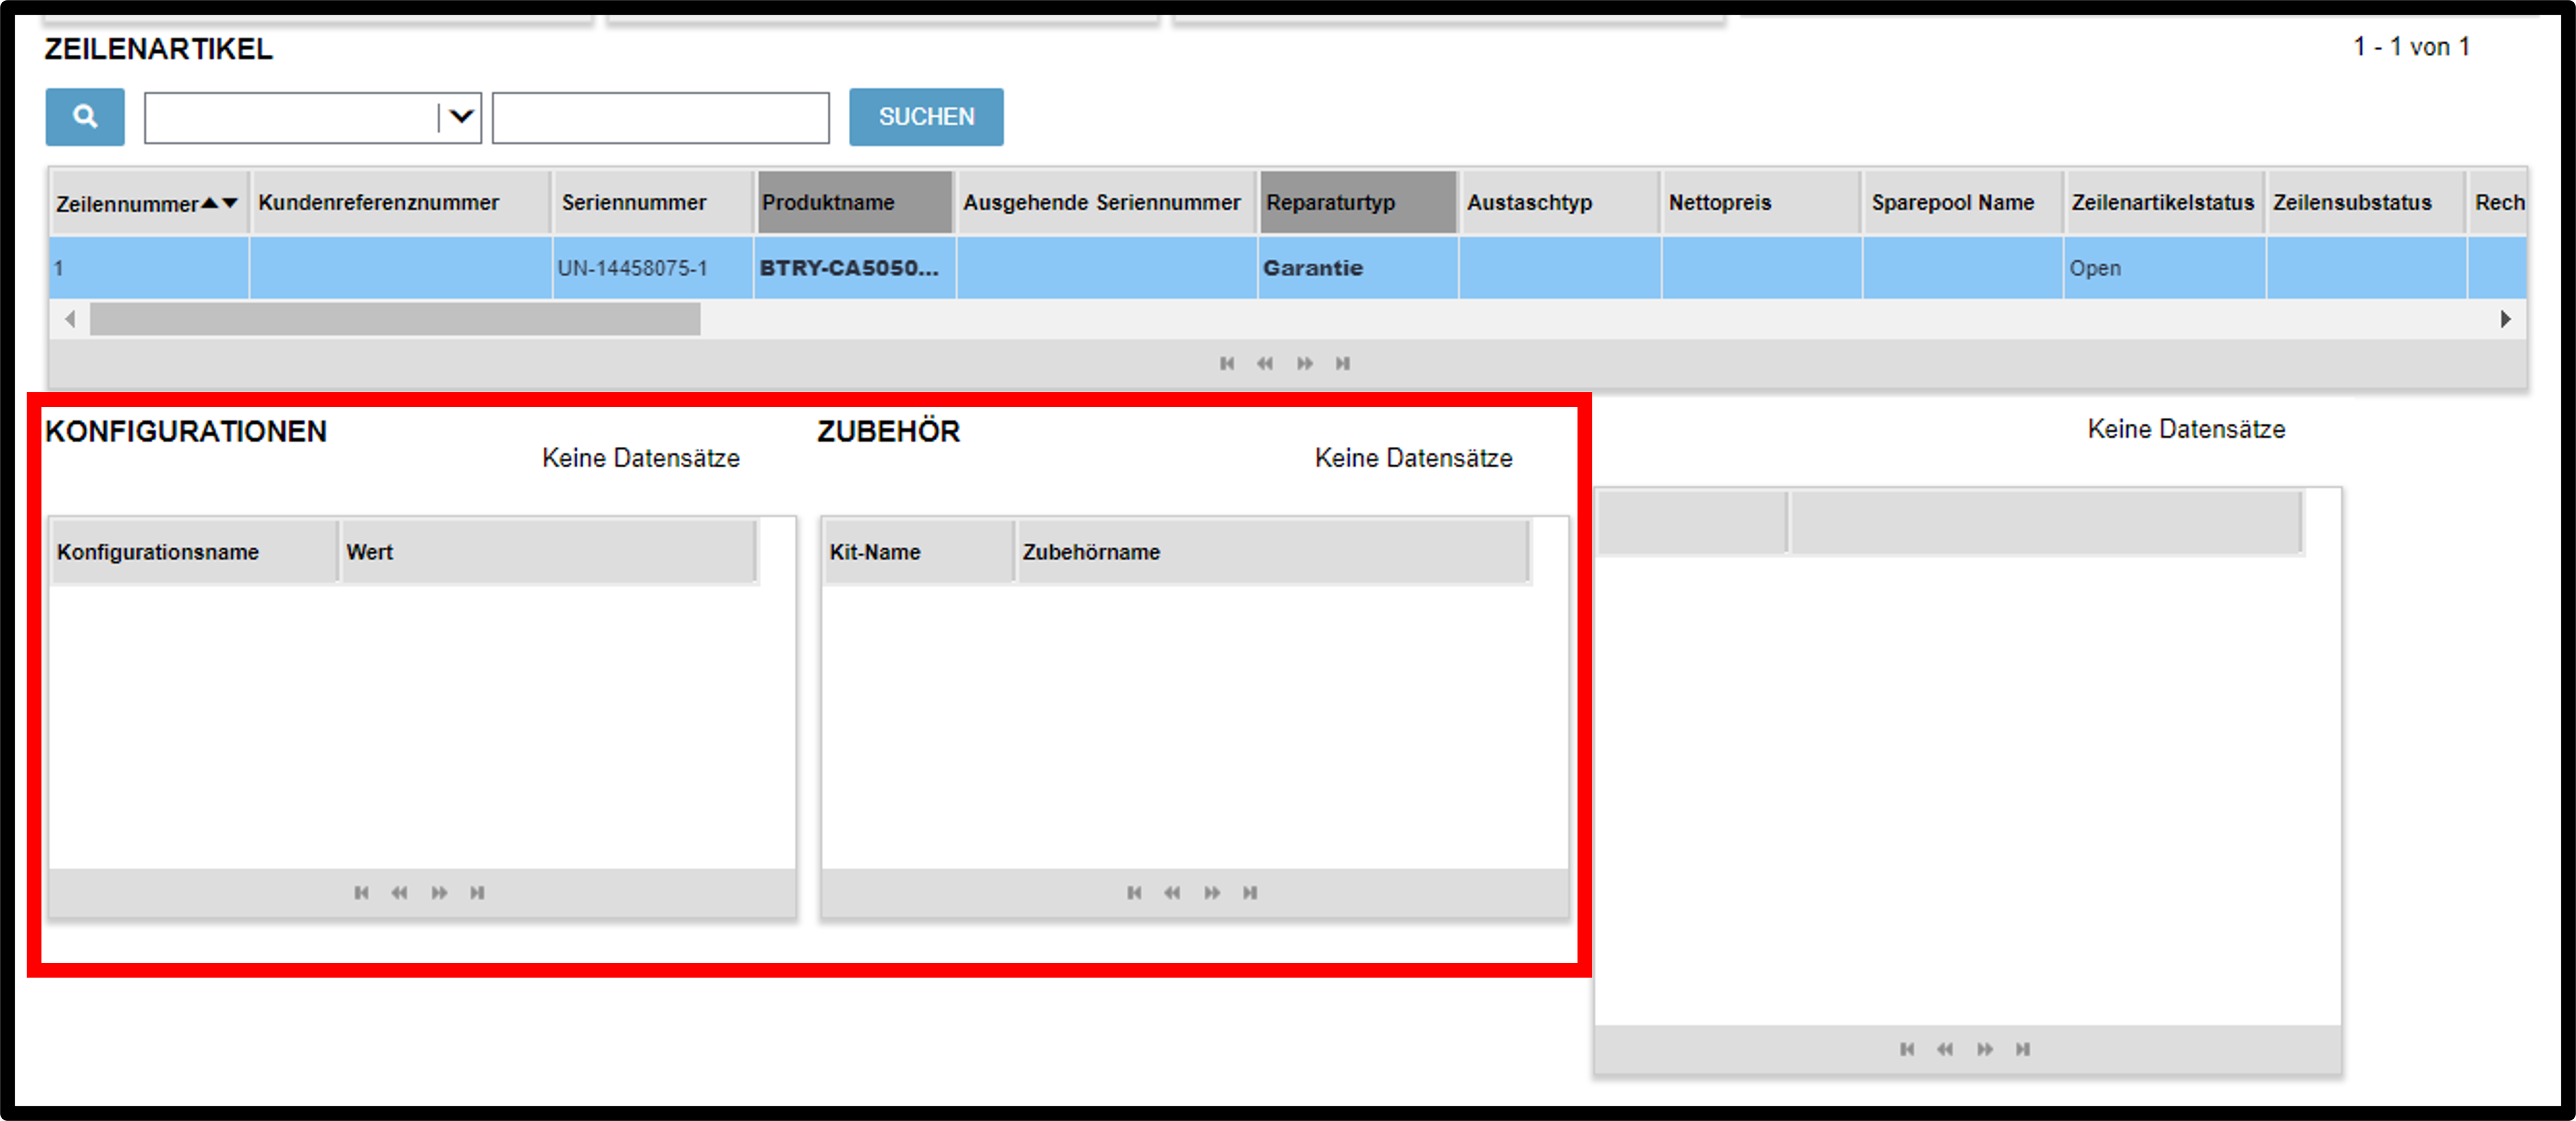Click the Nettopreis column header
The width and height of the screenshot is (2576, 1121).
1762,203
